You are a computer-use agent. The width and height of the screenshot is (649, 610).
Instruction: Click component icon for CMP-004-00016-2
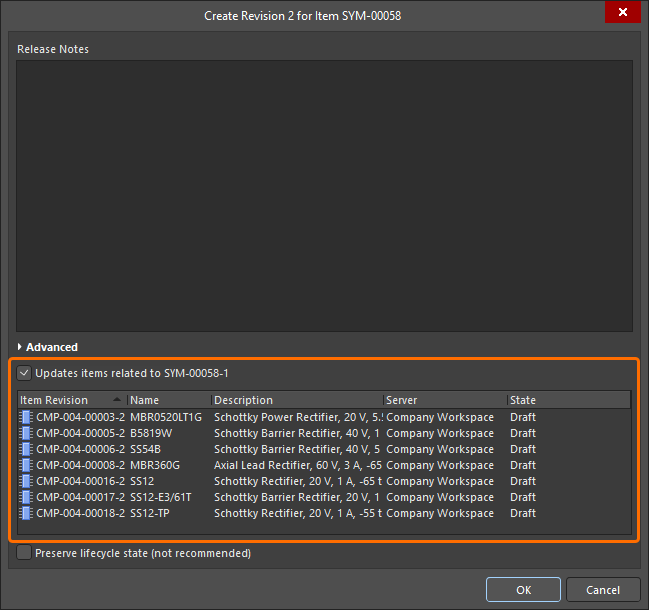(x=26, y=481)
